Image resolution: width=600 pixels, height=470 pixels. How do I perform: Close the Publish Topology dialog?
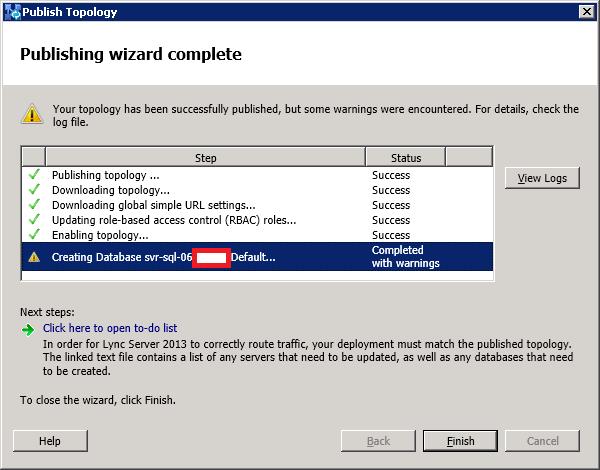click(587, 12)
